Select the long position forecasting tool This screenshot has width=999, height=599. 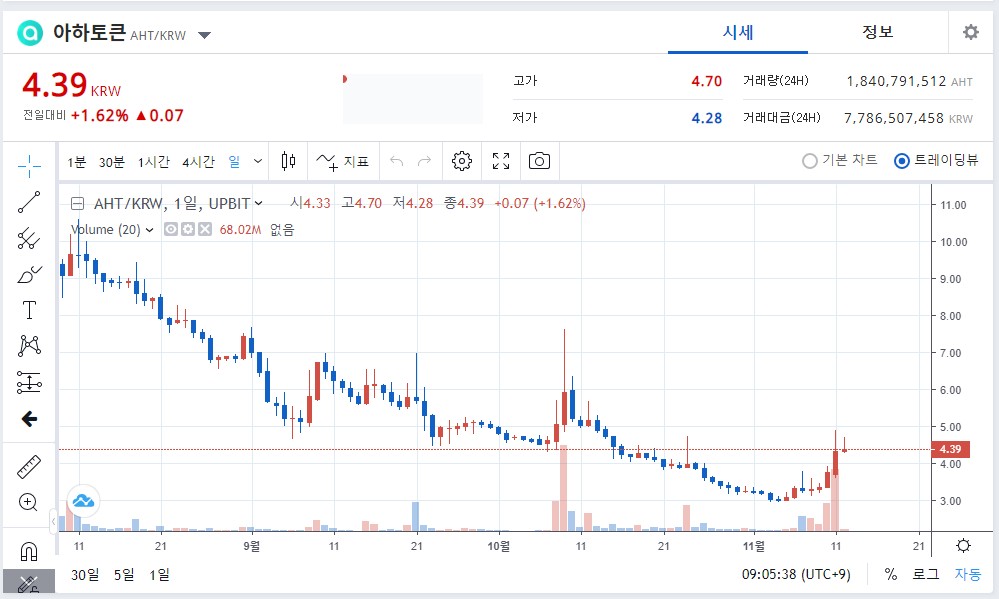pos(29,382)
